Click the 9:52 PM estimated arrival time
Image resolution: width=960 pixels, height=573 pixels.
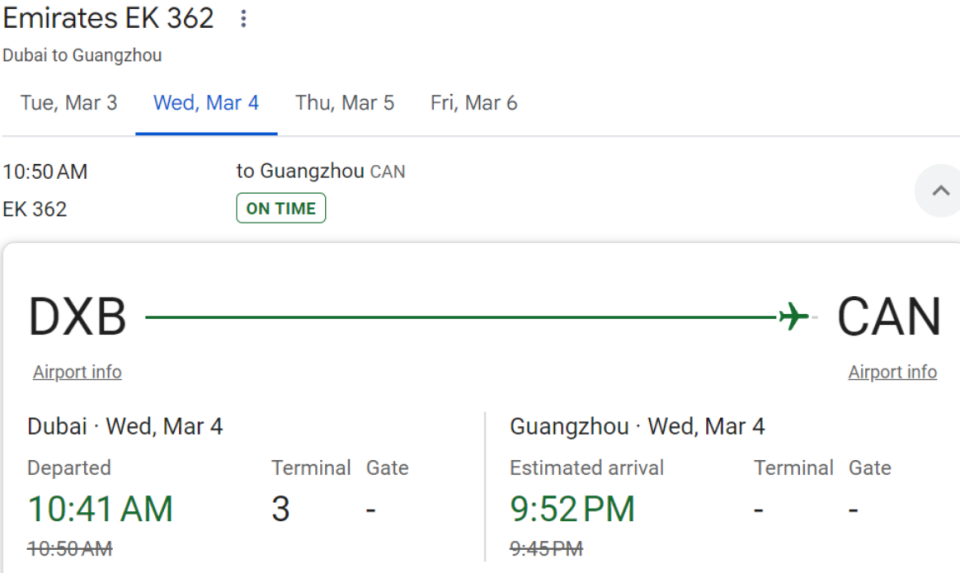tap(572, 509)
